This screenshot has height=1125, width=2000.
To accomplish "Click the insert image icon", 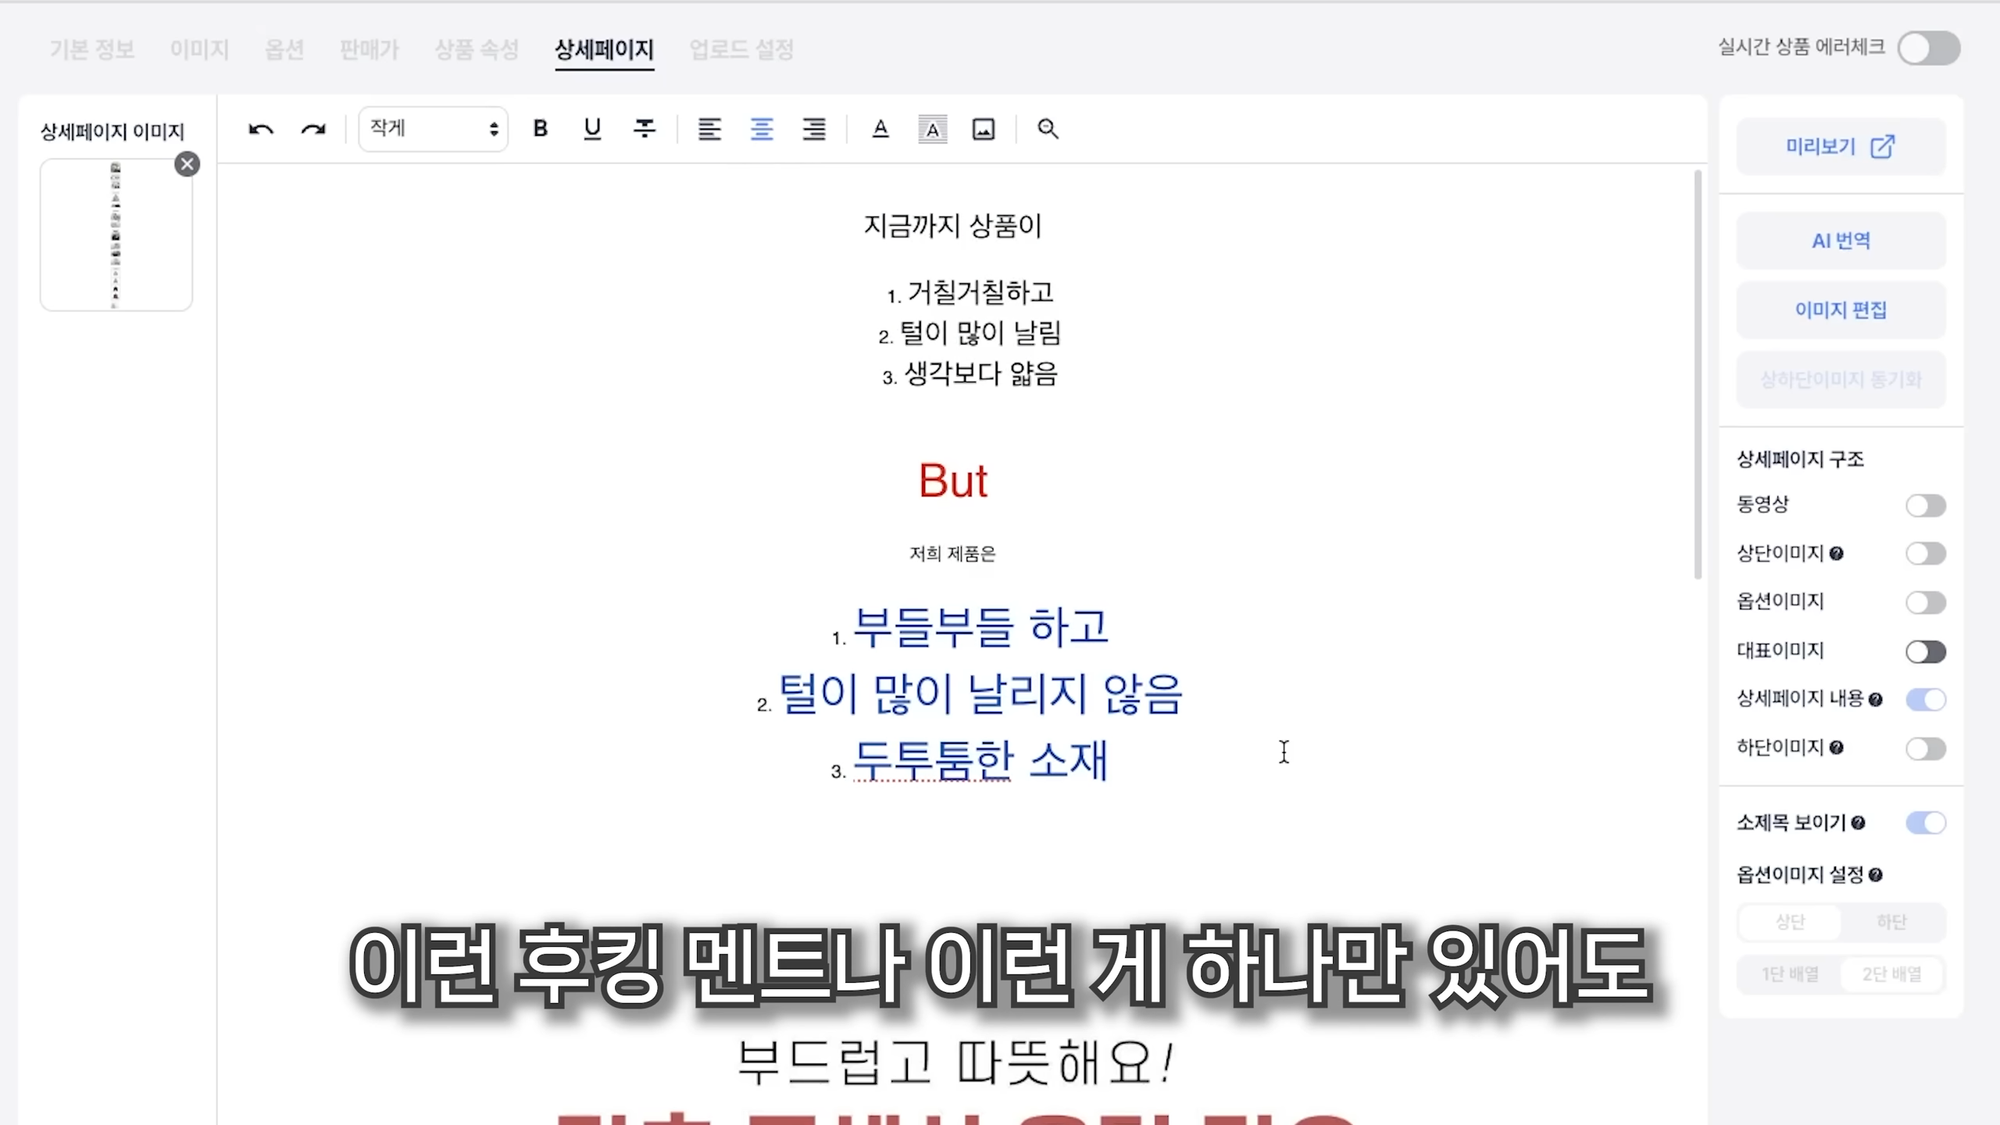I will (x=983, y=129).
